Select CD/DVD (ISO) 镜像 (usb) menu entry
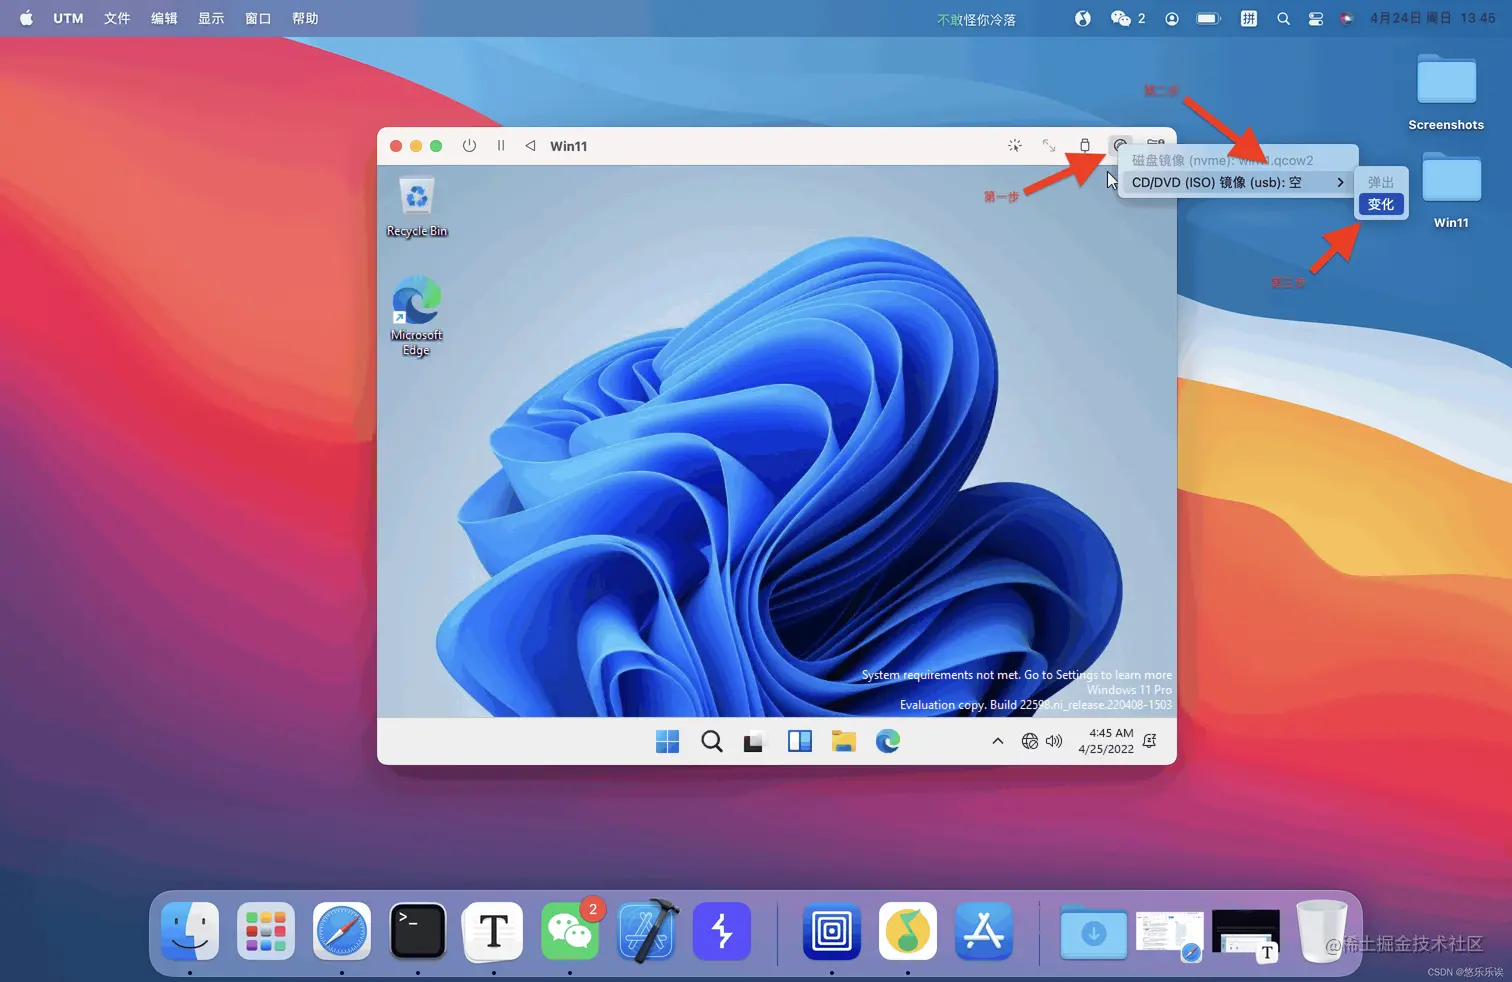The image size is (1512, 982). pyautogui.click(x=1238, y=182)
